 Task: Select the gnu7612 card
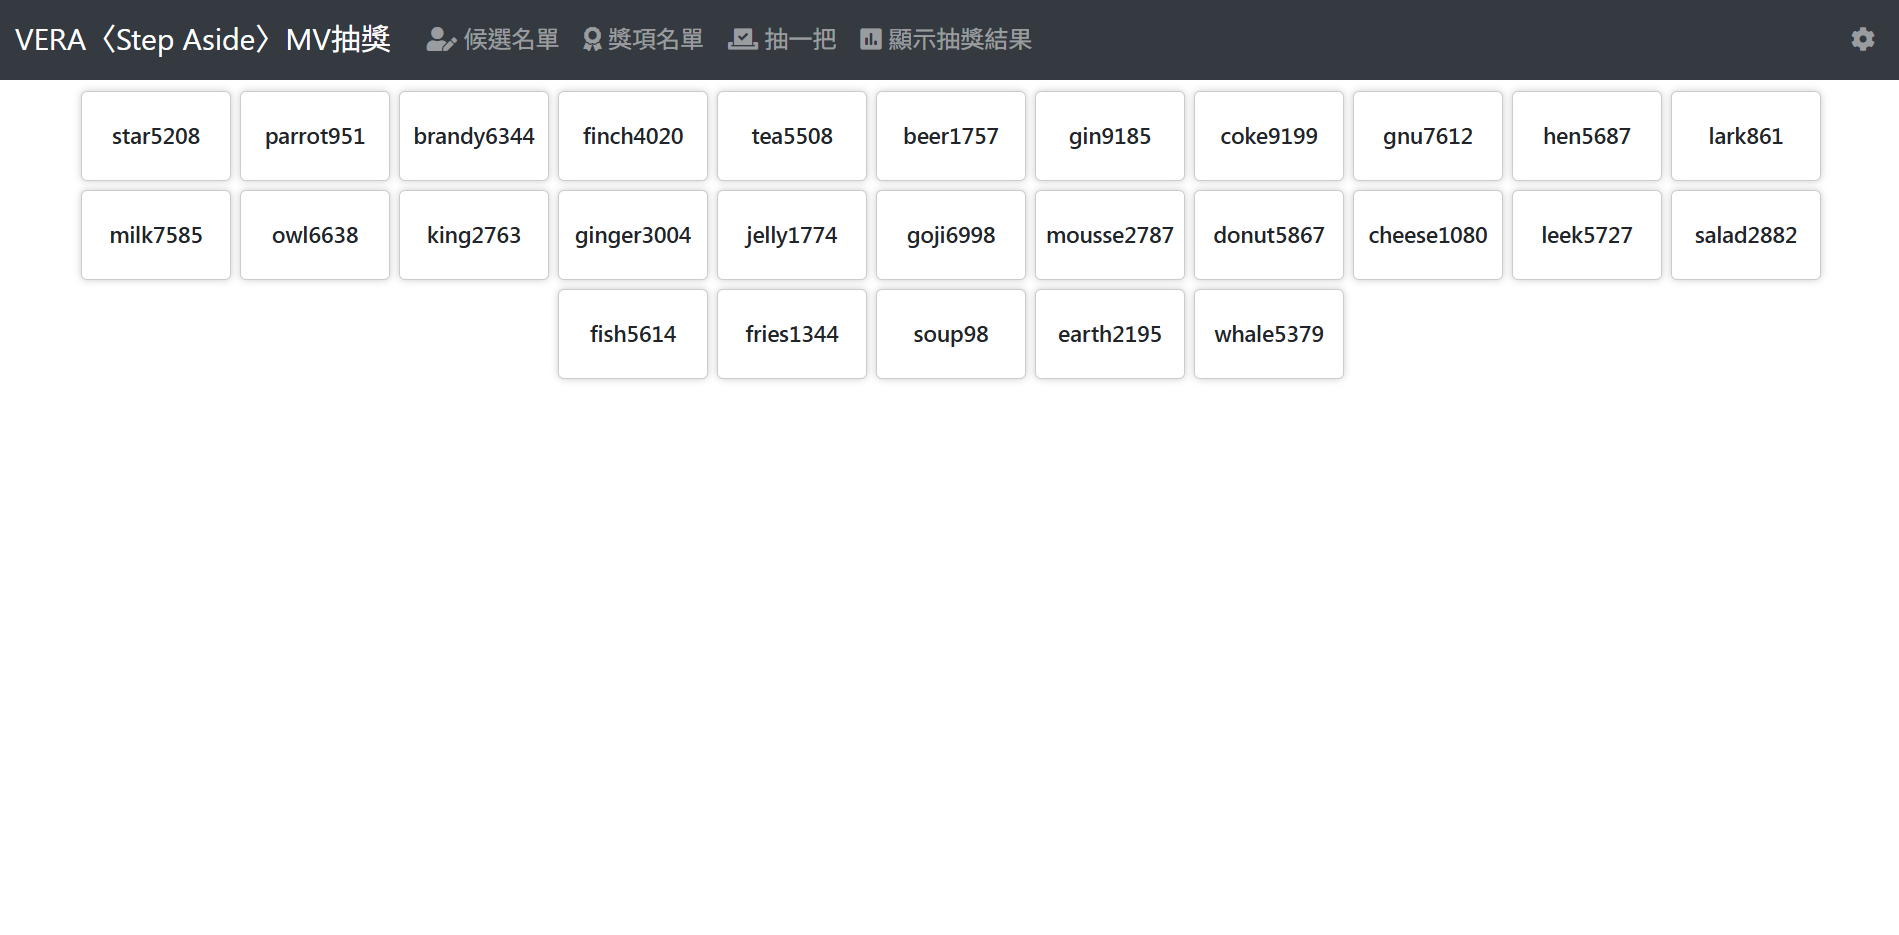[1428, 136]
